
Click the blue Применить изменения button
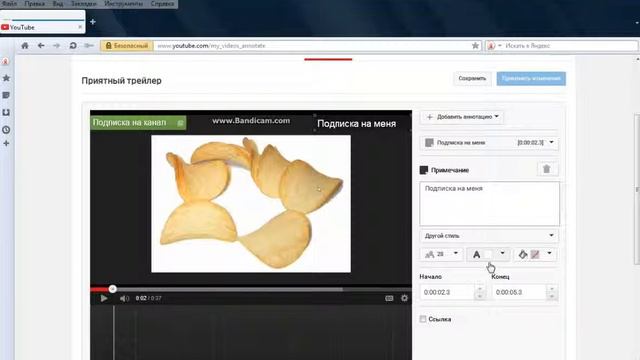pyautogui.click(x=531, y=78)
